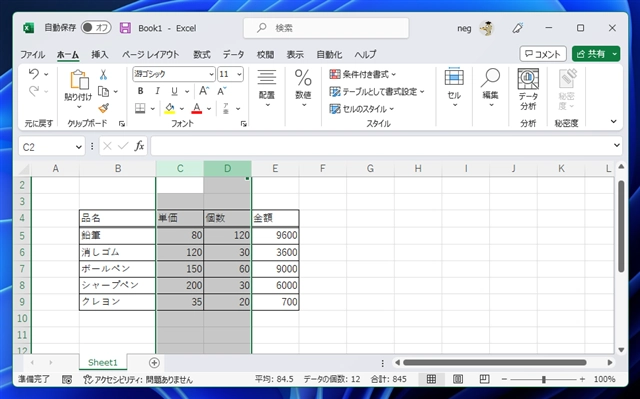640x399 pixels.
Task: Switch to Page Layout view icon
Action: coord(458,379)
